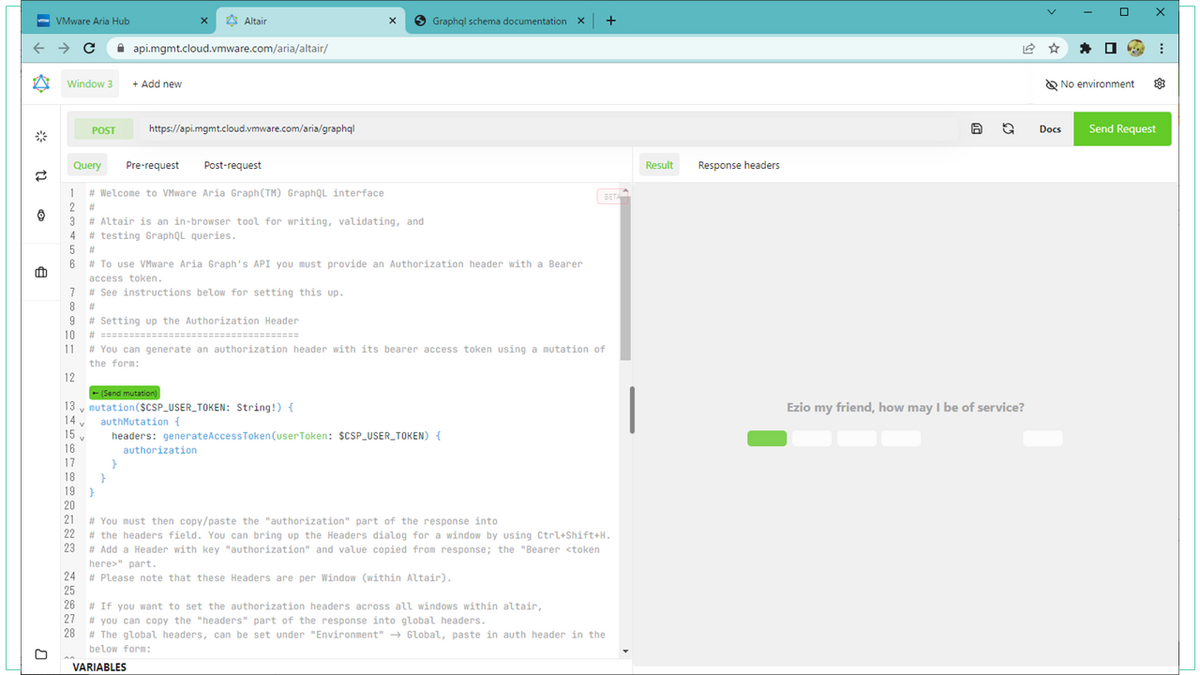This screenshot has width=1200, height=675.
Task: Select the Window 3 tab
Action: (x=90, y=84)
